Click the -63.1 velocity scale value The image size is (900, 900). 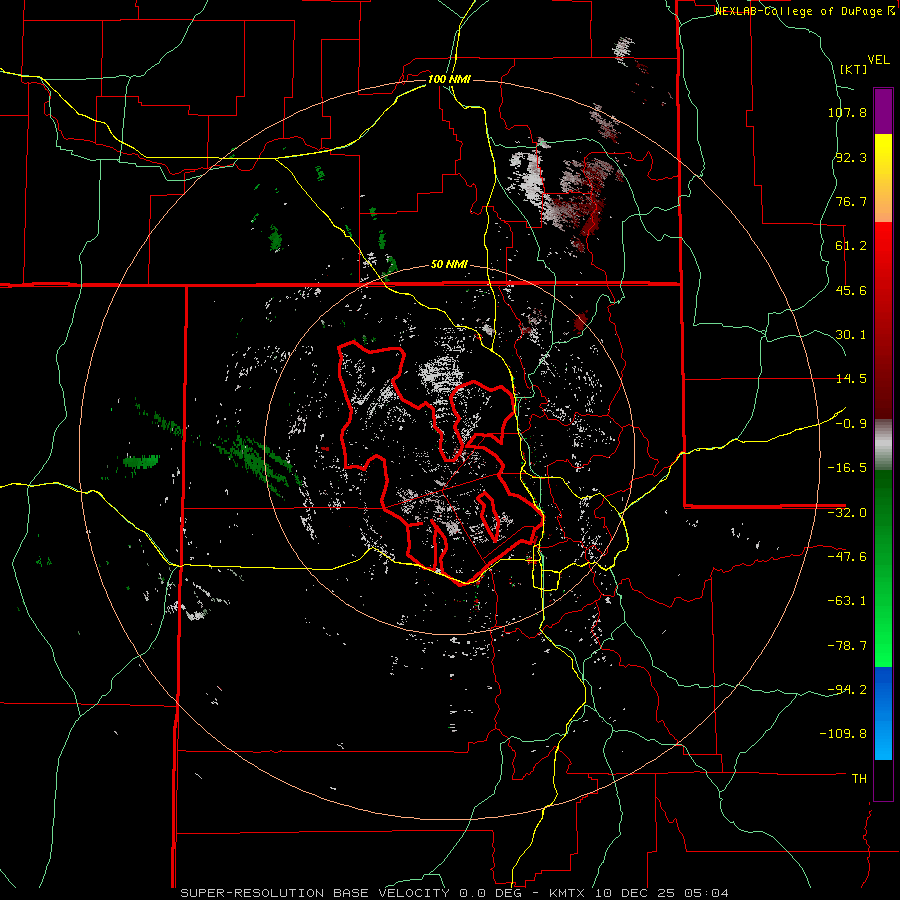[847, 601]
